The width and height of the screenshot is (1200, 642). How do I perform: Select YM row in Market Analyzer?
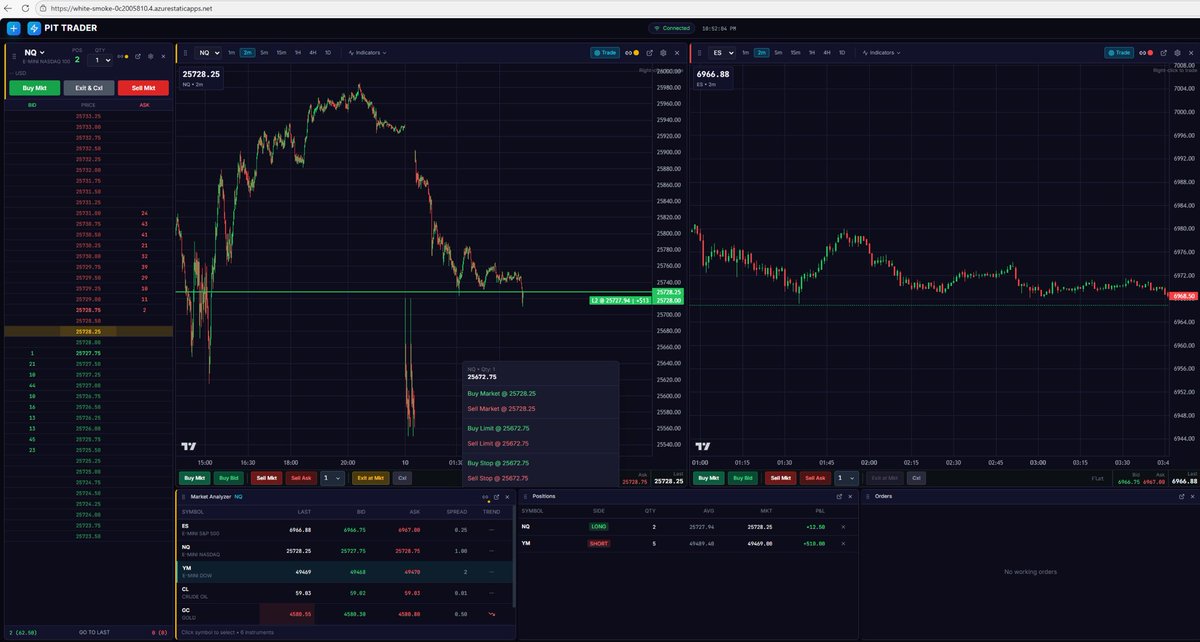pos(345,572)
